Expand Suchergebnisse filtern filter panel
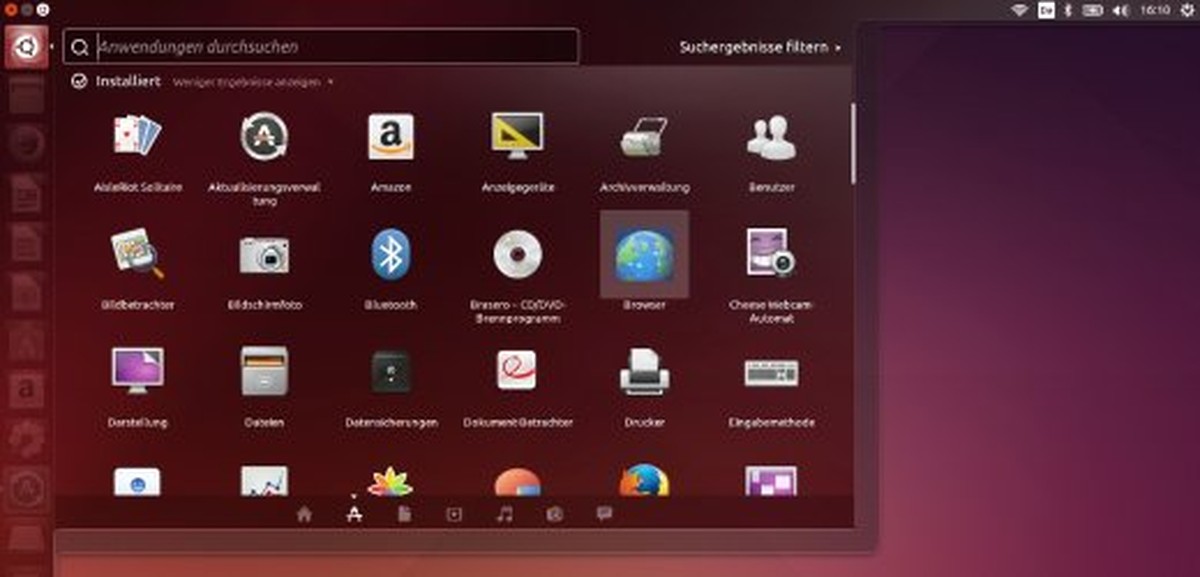 click(760, 47)
